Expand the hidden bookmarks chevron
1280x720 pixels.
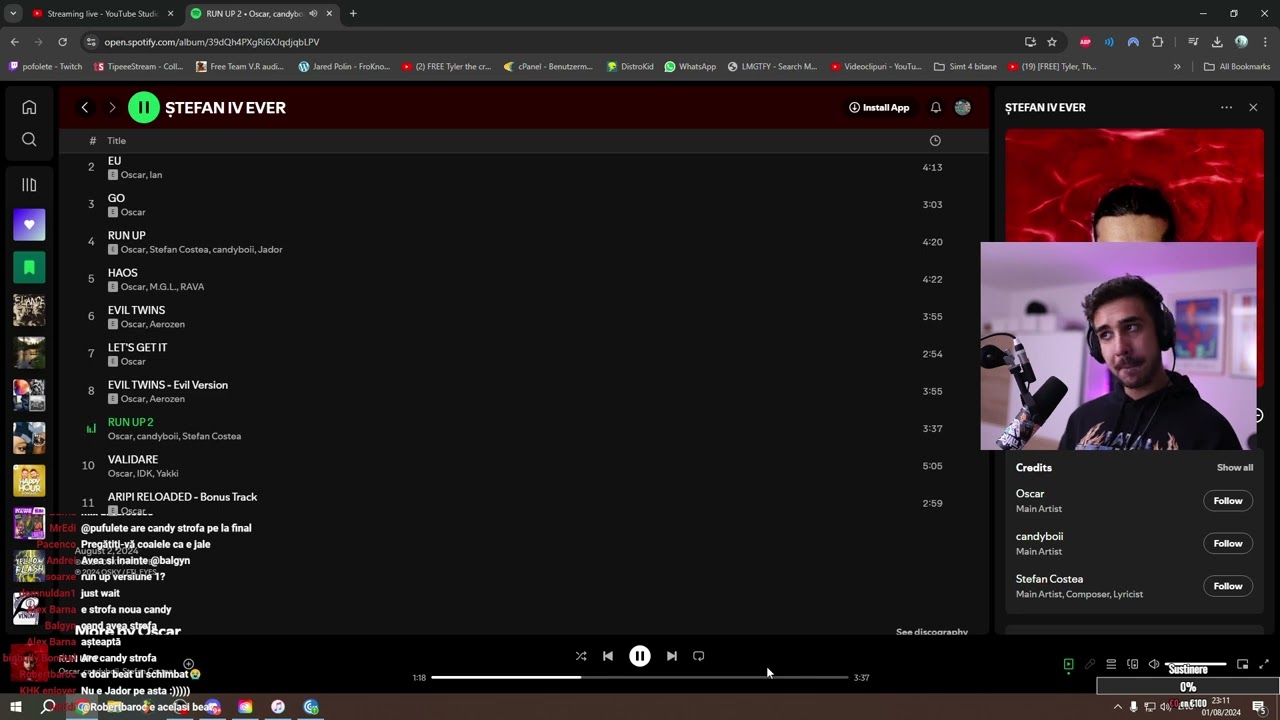click(x=1177, y=67)
